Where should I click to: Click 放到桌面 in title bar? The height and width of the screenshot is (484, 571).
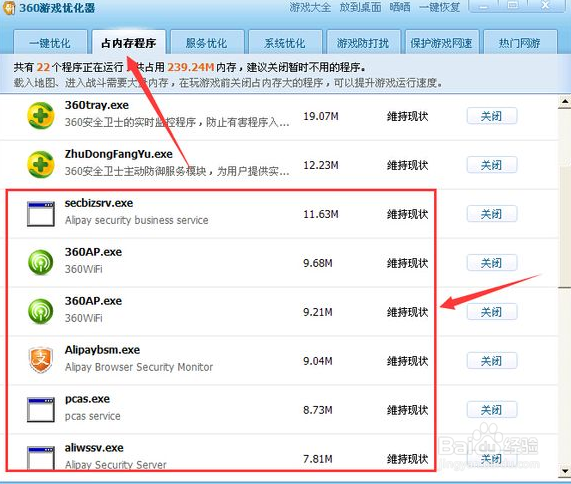pyautogui.click(x=360, y=7)
